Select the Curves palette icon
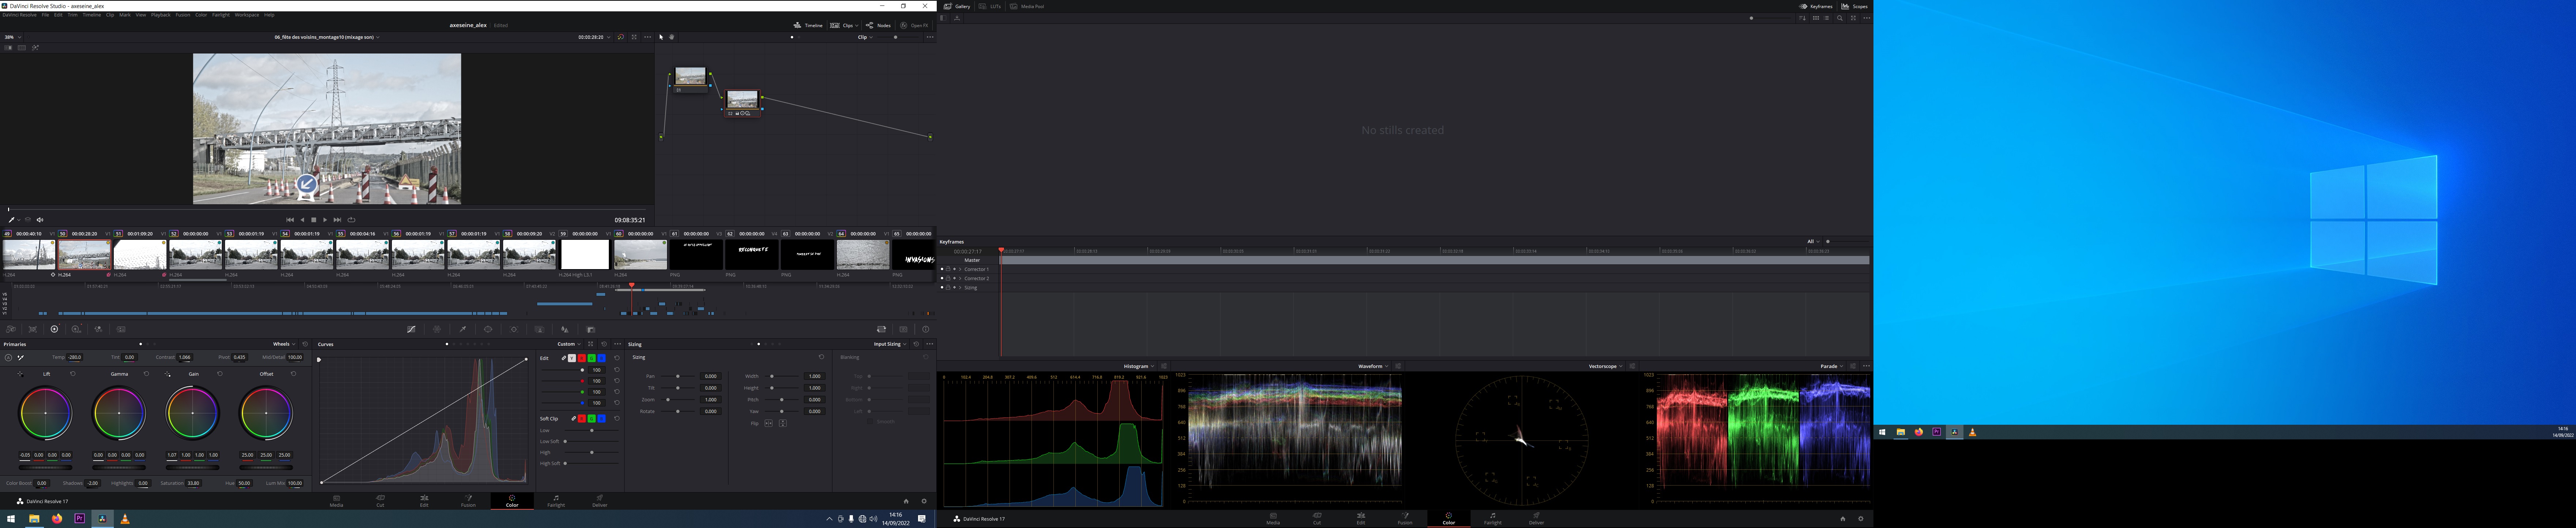The height and width of the screenshot is (528, 2576). 411,329
